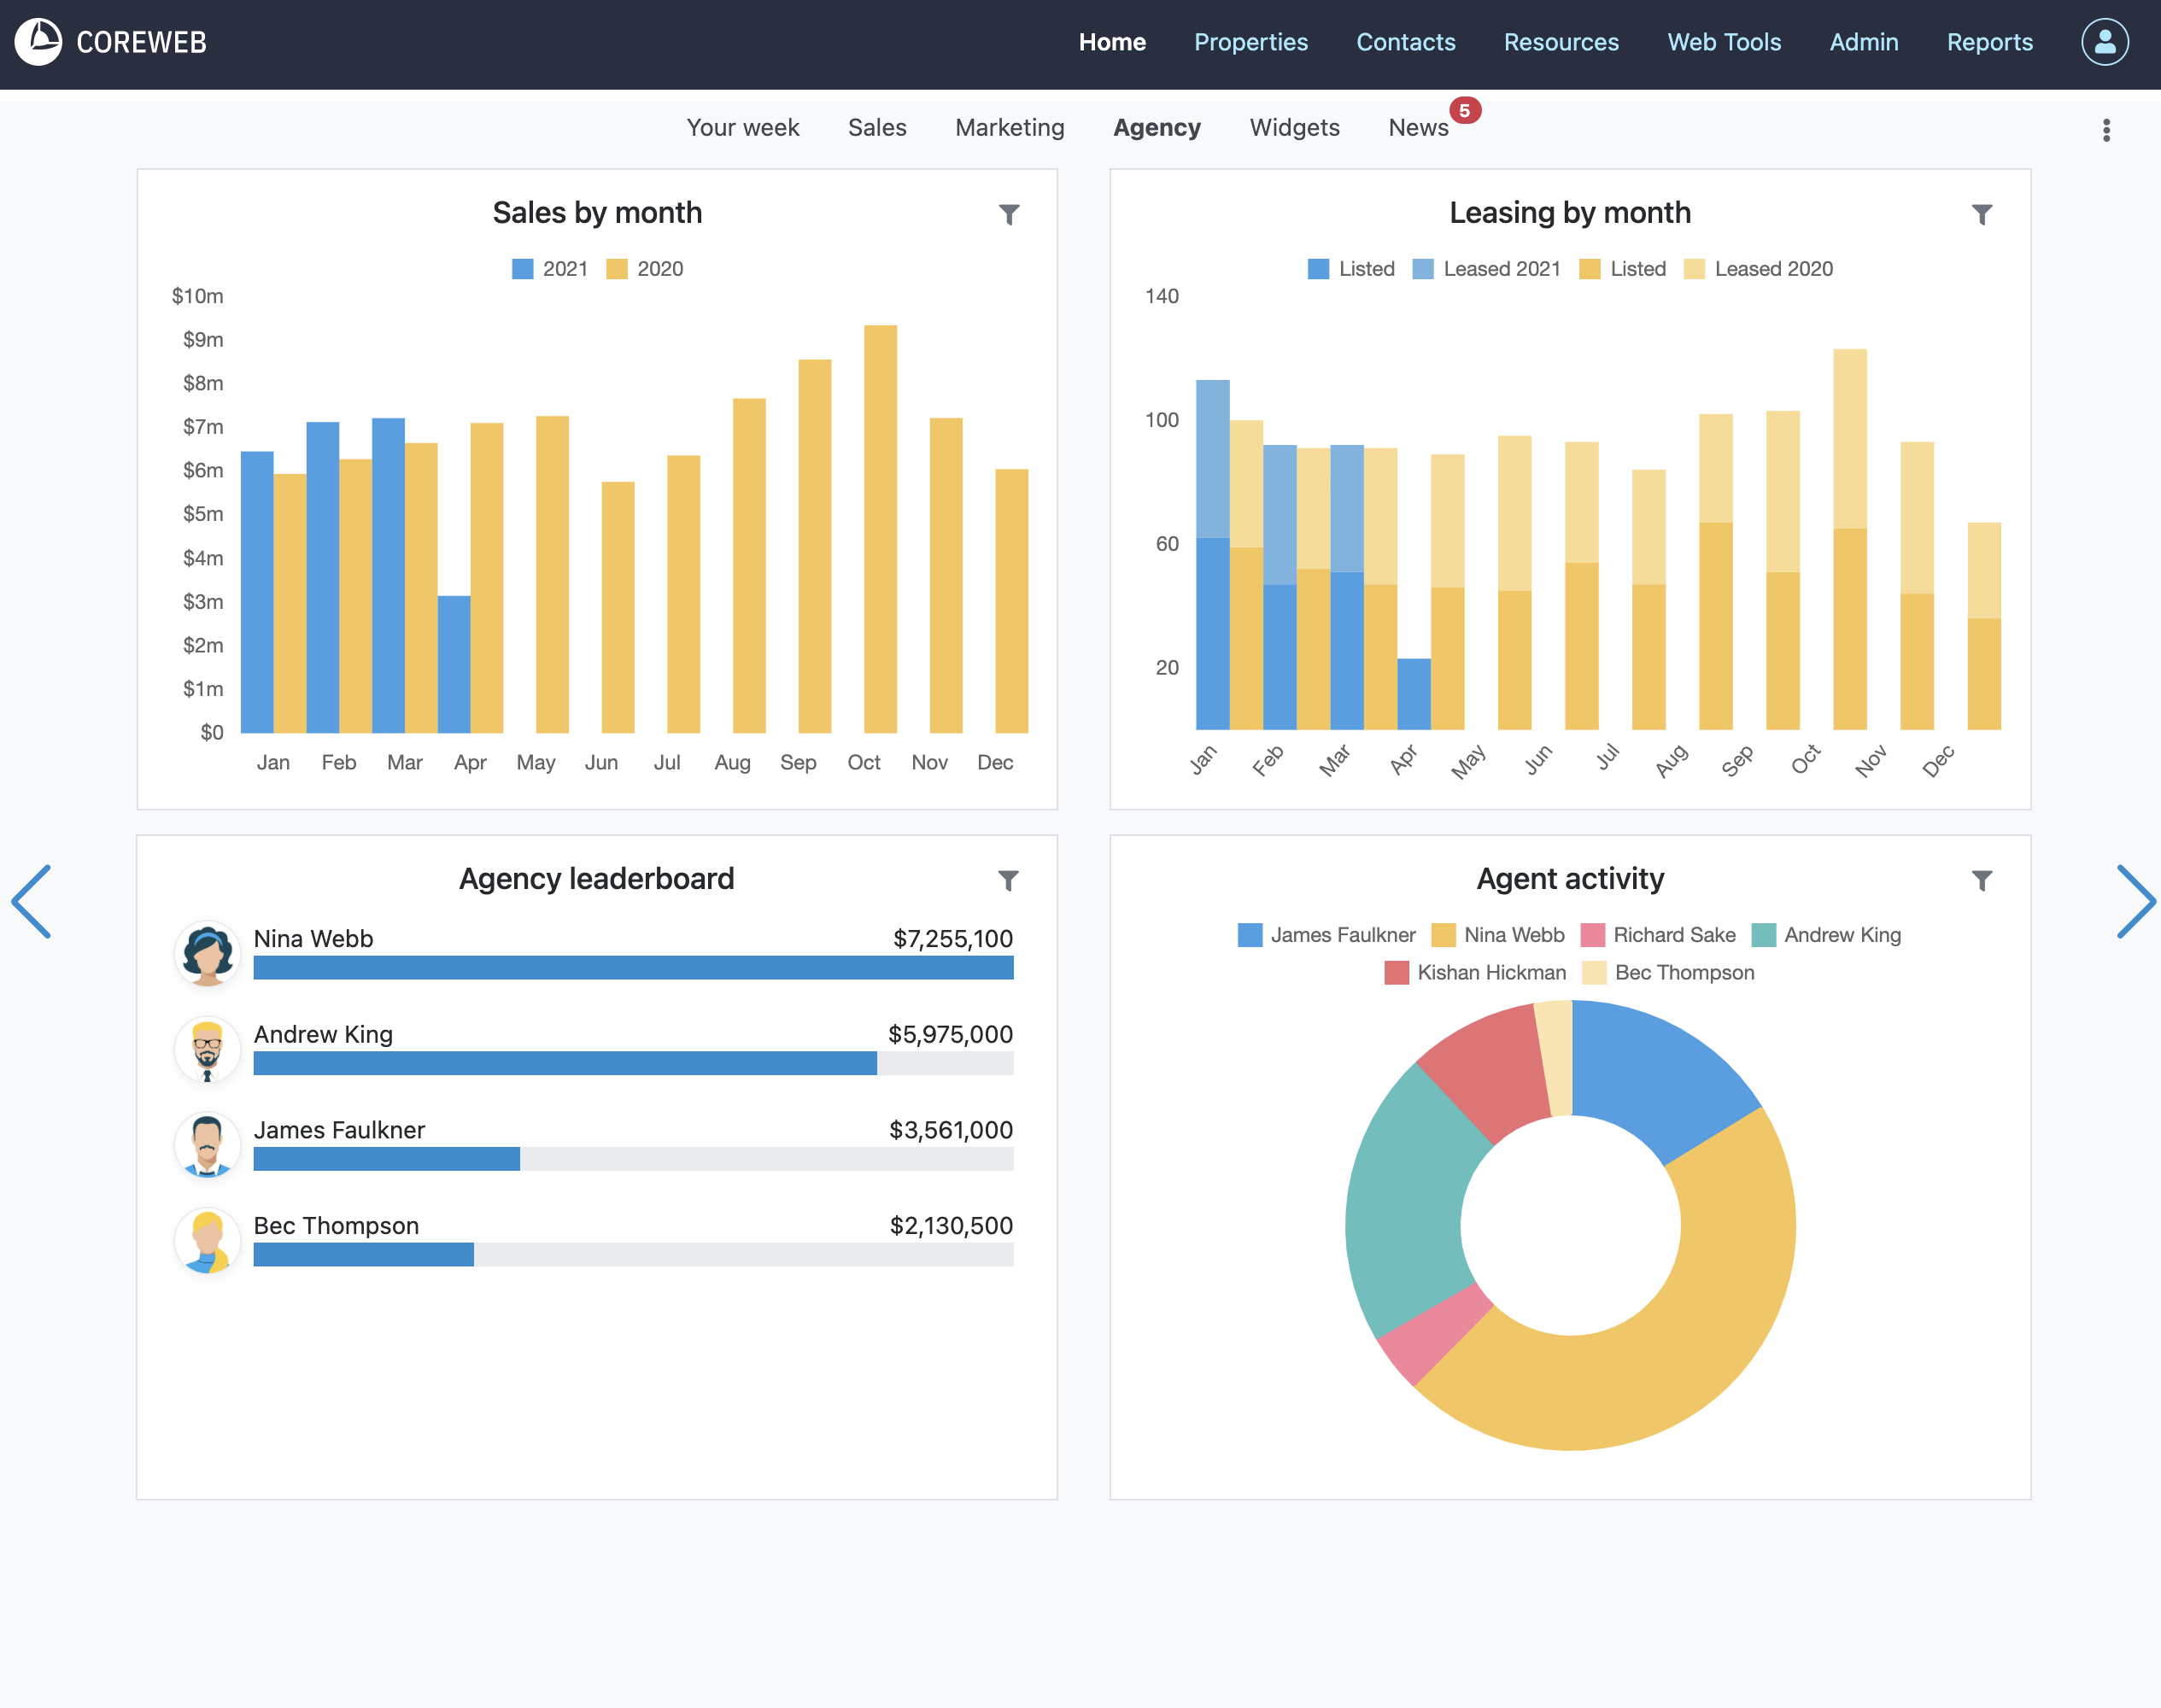Toggle the 2020 series in Sales legend
The image size is (2161, 1708).
tap(645, 269)
